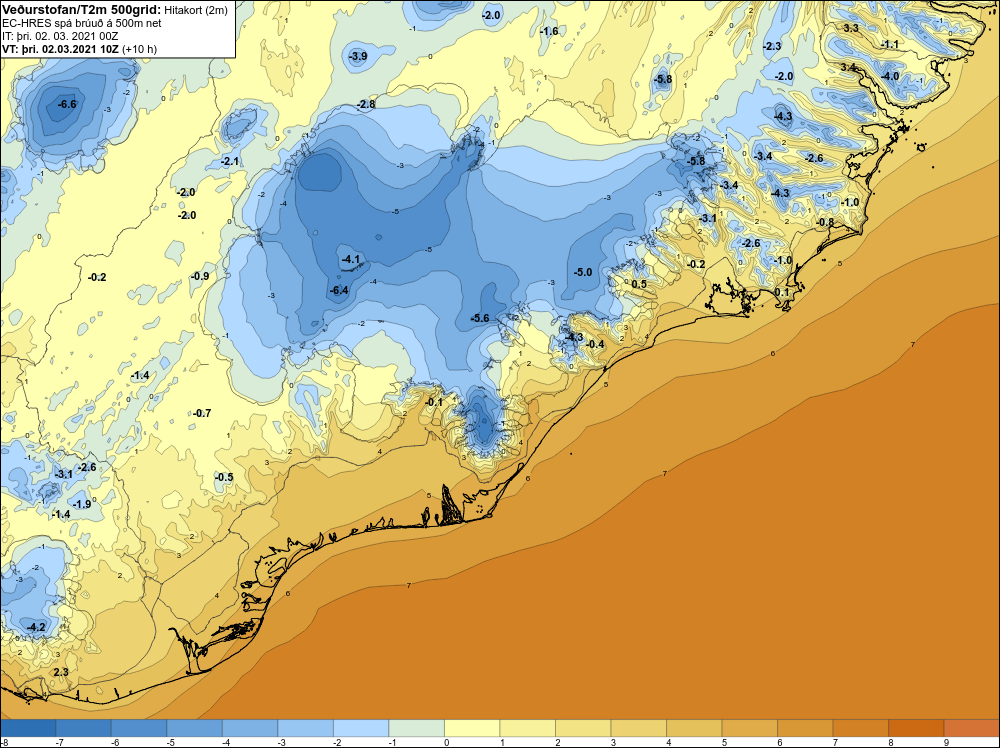Image resolution: width=1000 pixels, height=748 pixels.
Task: Select the -4.0 temperature value
Action: point(890,76)
